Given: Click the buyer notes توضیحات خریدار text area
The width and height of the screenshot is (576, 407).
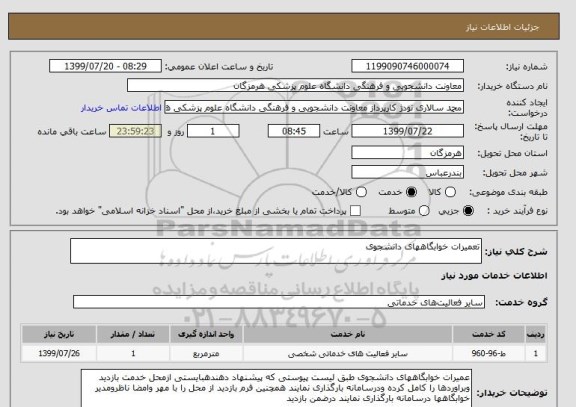Looking at the screenshot, I should point(276,389).
